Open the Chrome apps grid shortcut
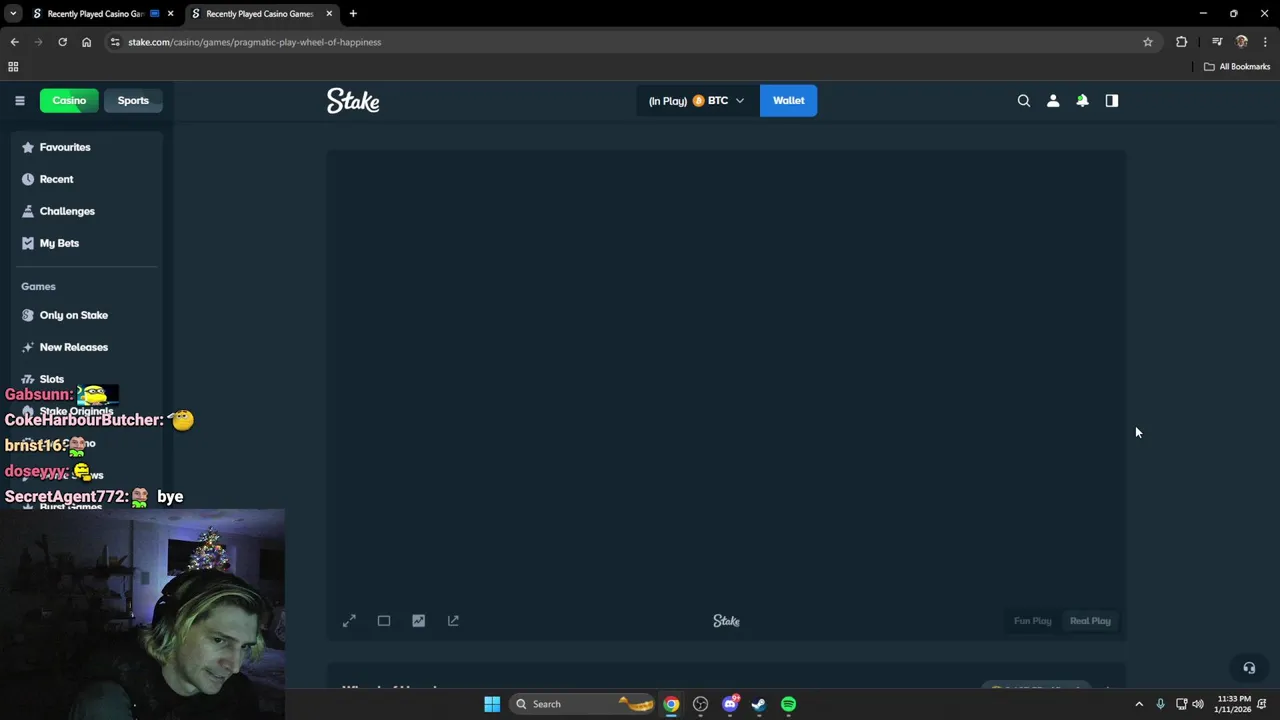The image size is (1280, 720). pyautogui.click(x=13, y=67)
